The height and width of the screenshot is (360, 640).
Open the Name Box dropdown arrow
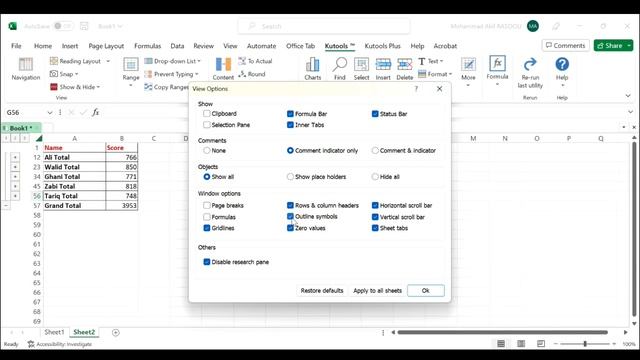pos(50,112)
